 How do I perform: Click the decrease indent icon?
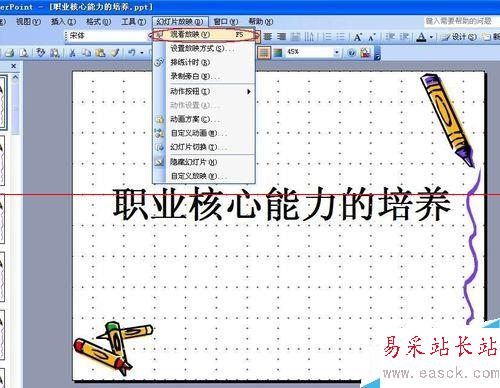(390, 36)
